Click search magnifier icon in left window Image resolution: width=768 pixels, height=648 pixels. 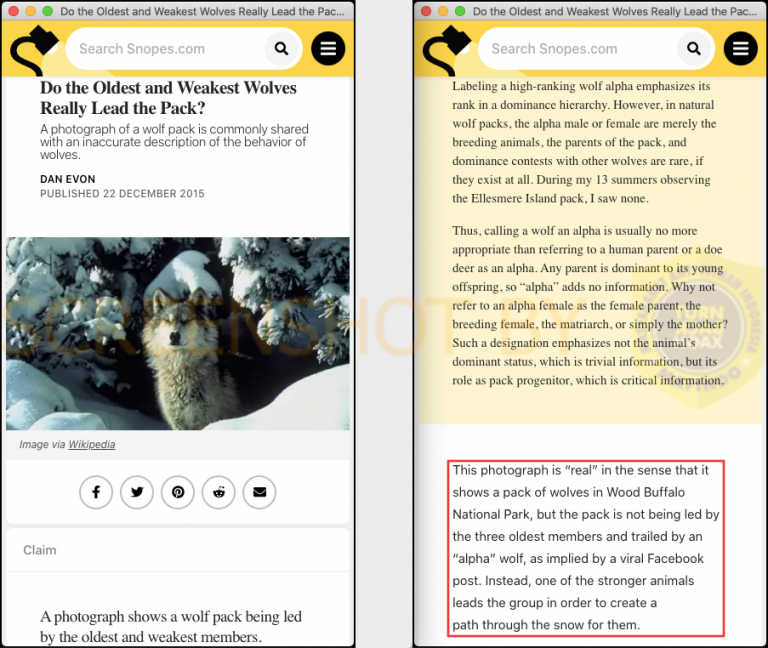(281, 48)
